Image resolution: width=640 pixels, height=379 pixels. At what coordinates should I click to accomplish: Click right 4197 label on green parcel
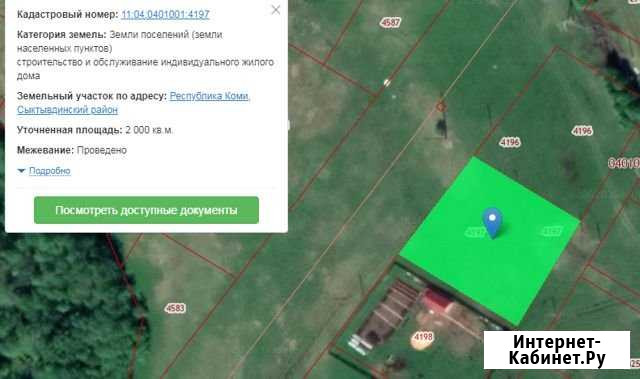pyautogui.click(x=552, y=231)
